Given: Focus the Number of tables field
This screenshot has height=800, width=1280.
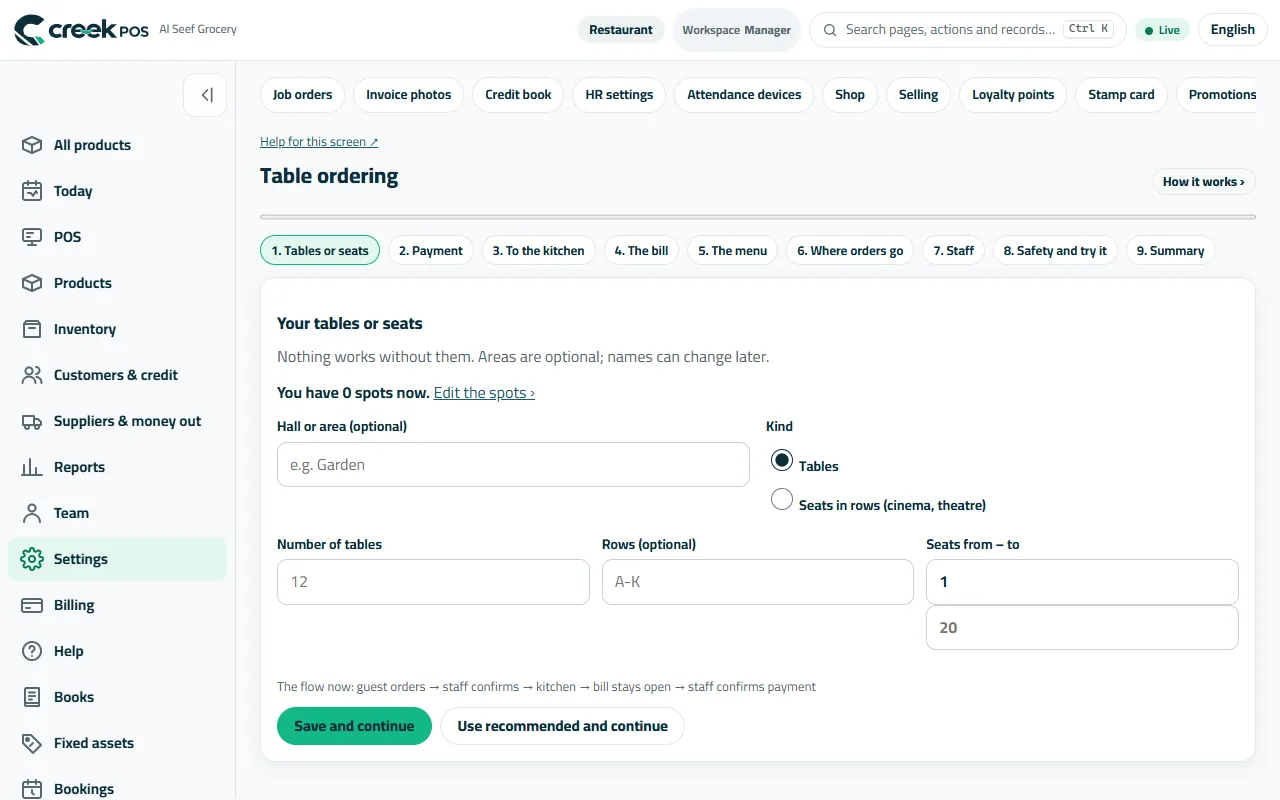Looking at the screenshot, I should [x=433, y=582].
